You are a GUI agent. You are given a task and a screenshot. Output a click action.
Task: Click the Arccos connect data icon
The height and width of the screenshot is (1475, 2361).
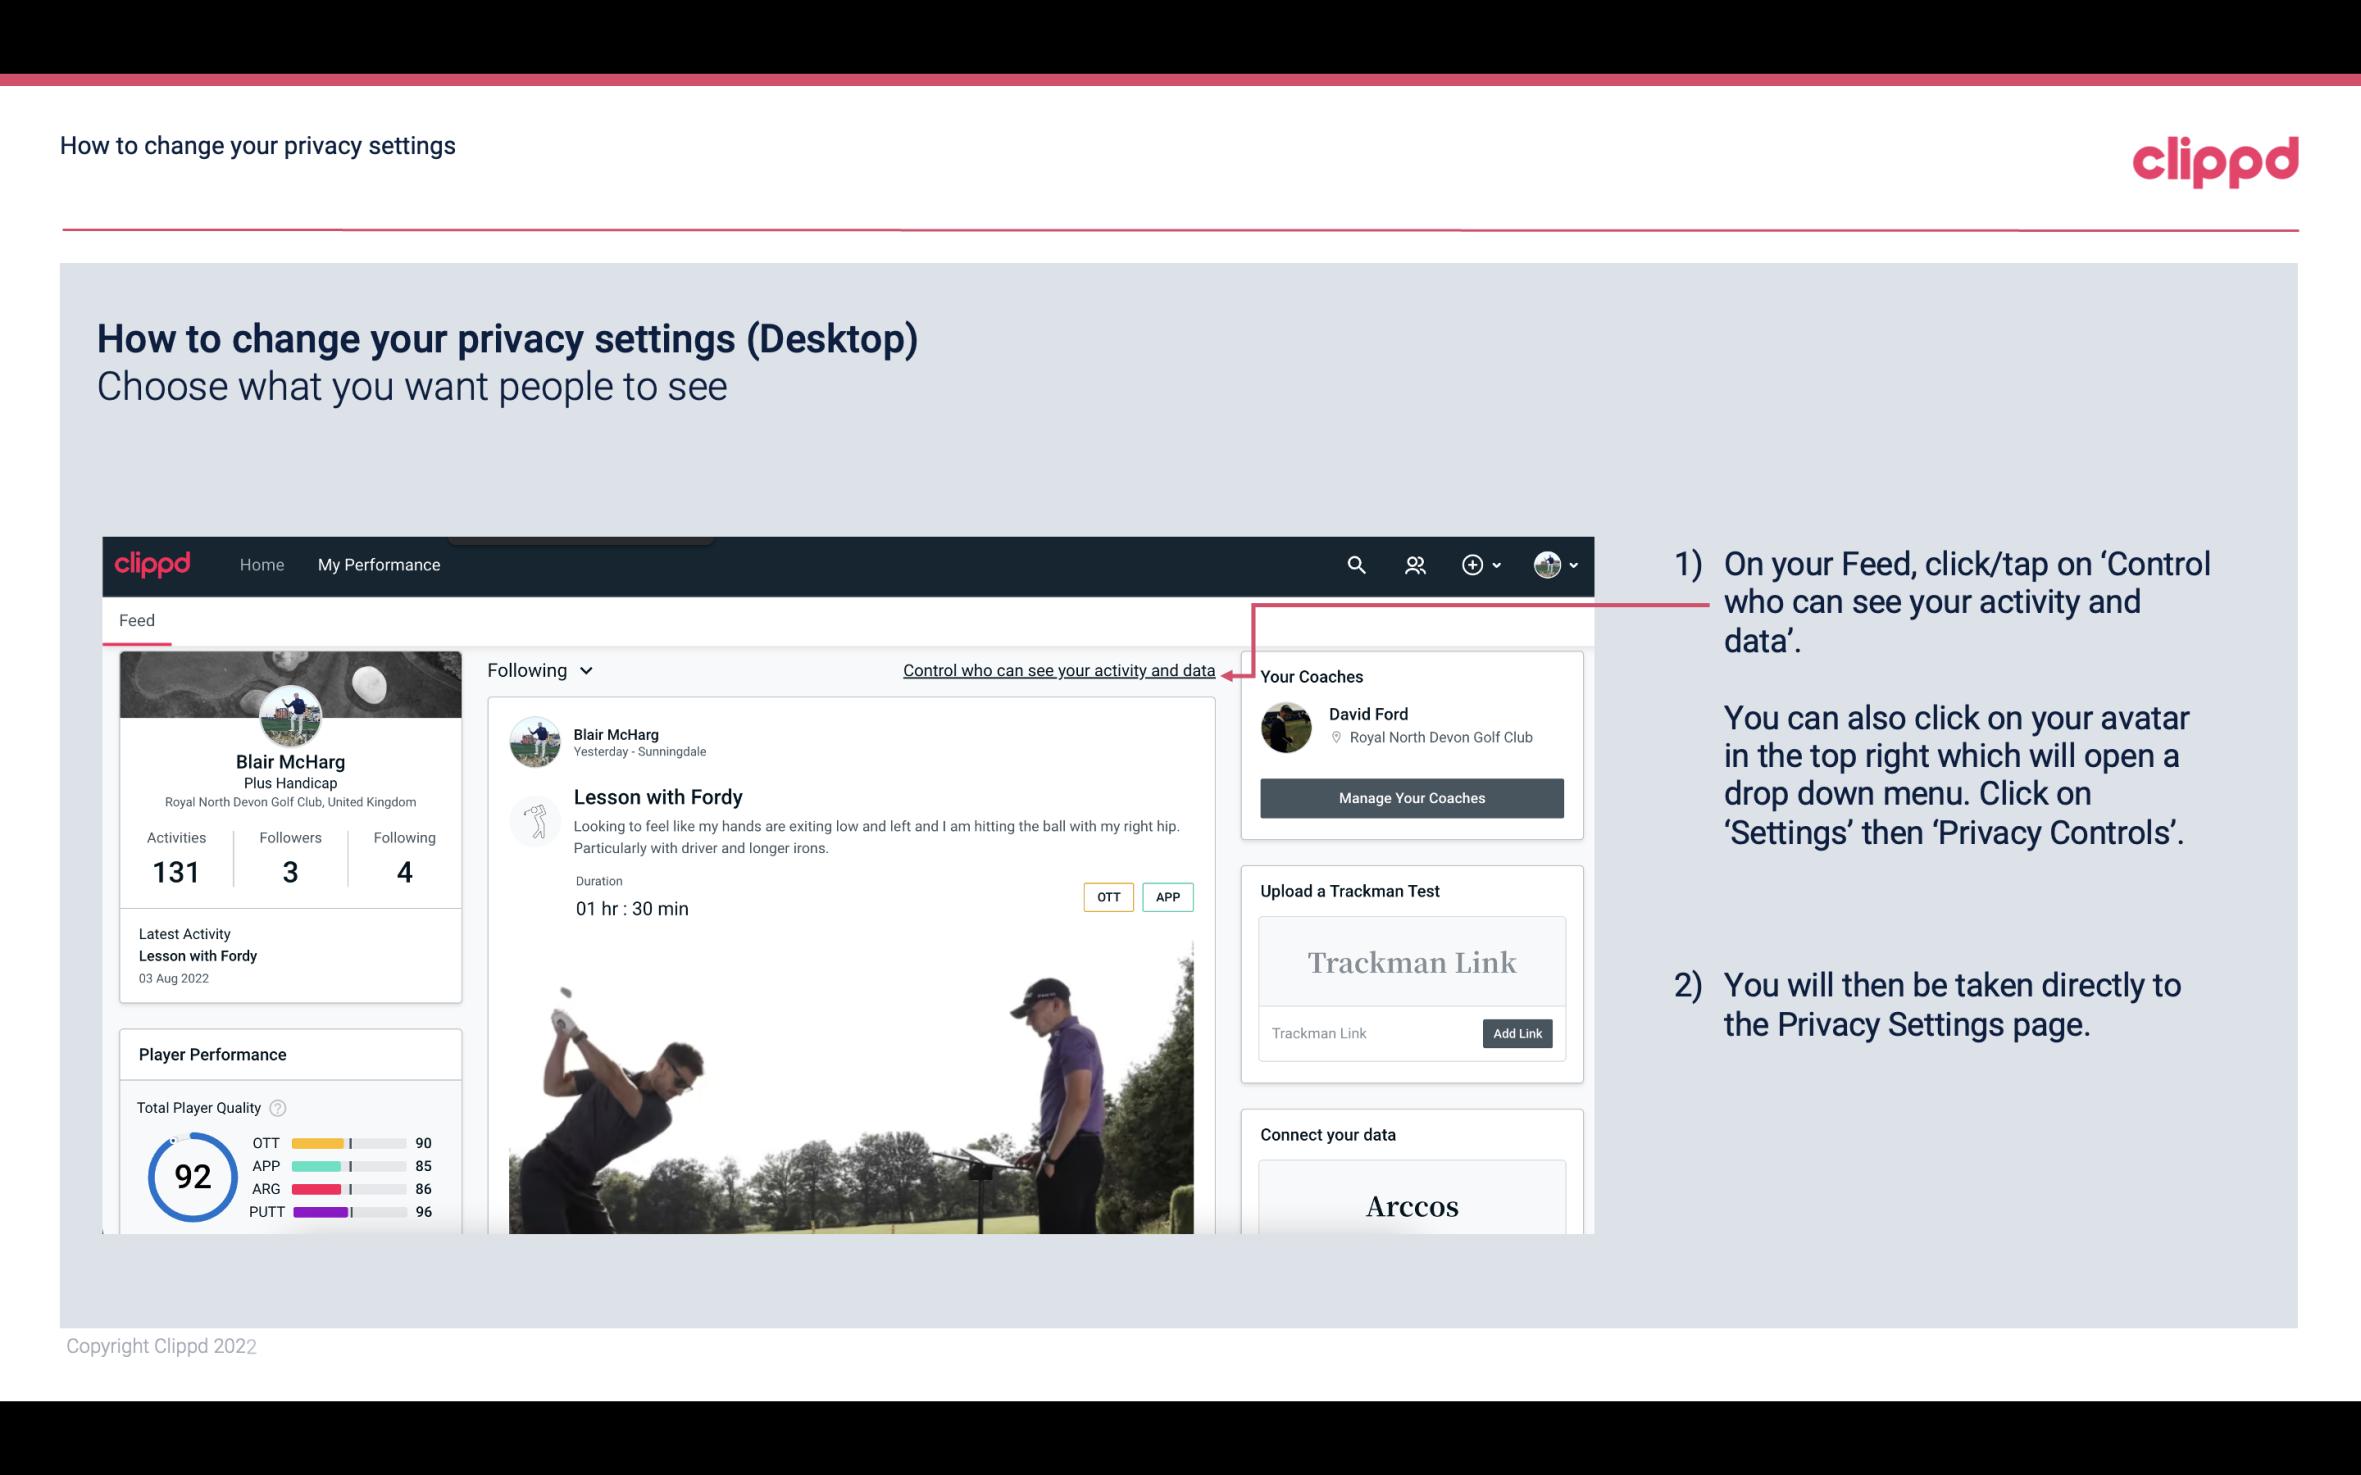pyautogui.click(x=1412, y=1205)
